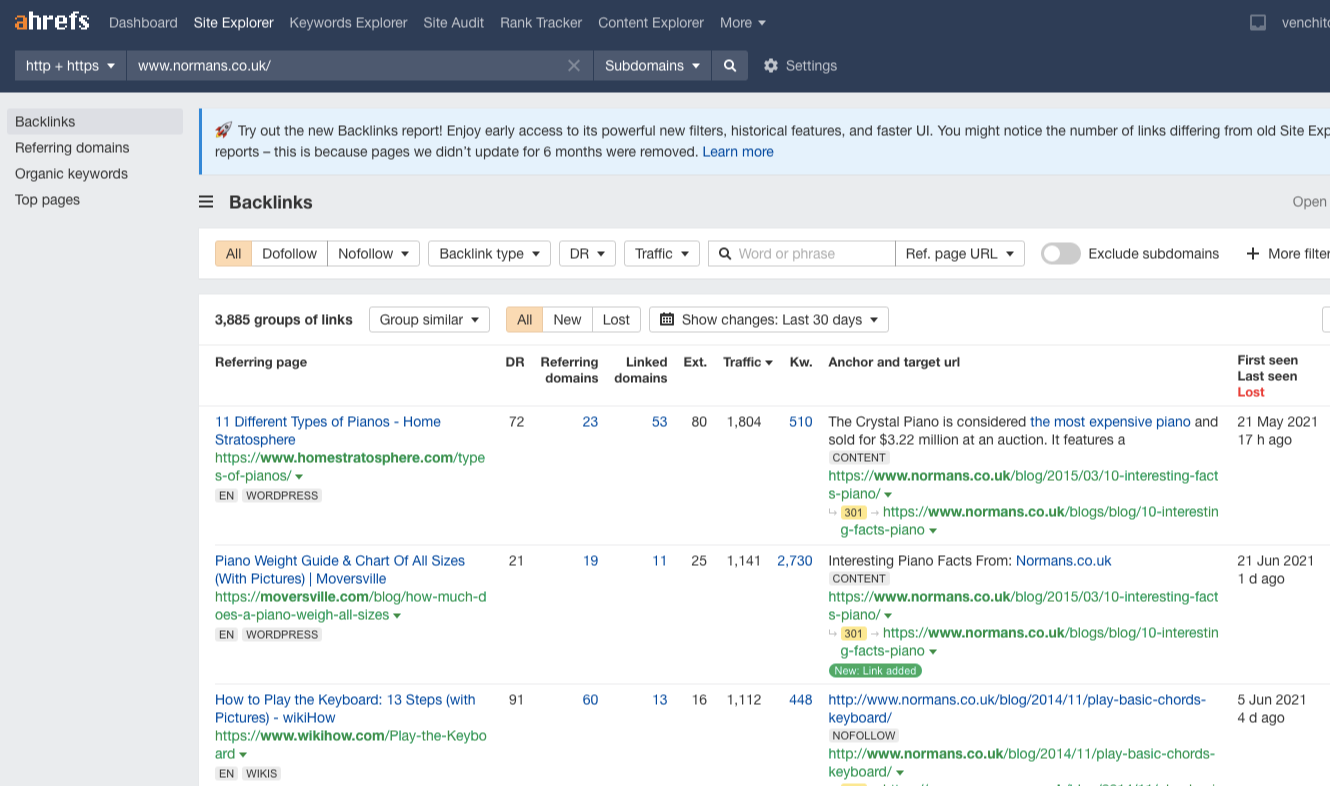This screenshot has height=786, width=1330.
Task: Click Linked domains column header
Action: tap(641, 370)
